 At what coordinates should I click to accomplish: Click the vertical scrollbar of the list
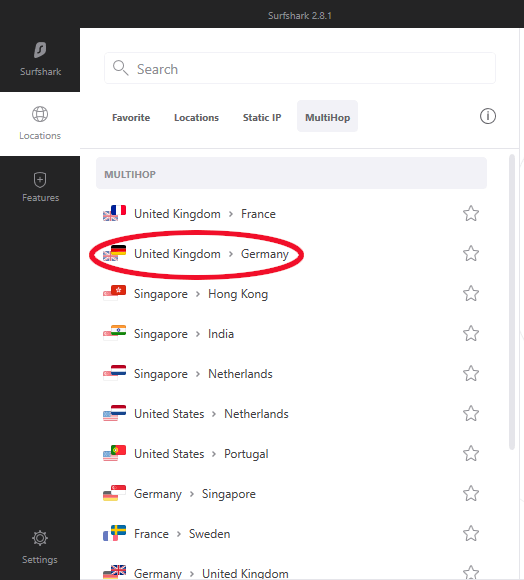tap(512, 302)
